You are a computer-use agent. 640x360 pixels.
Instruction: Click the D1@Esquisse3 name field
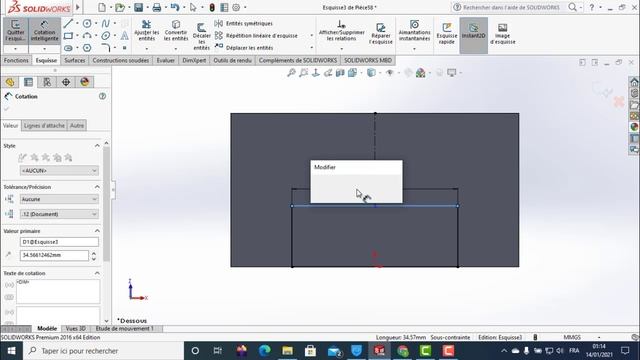click(x=59, y=242)
